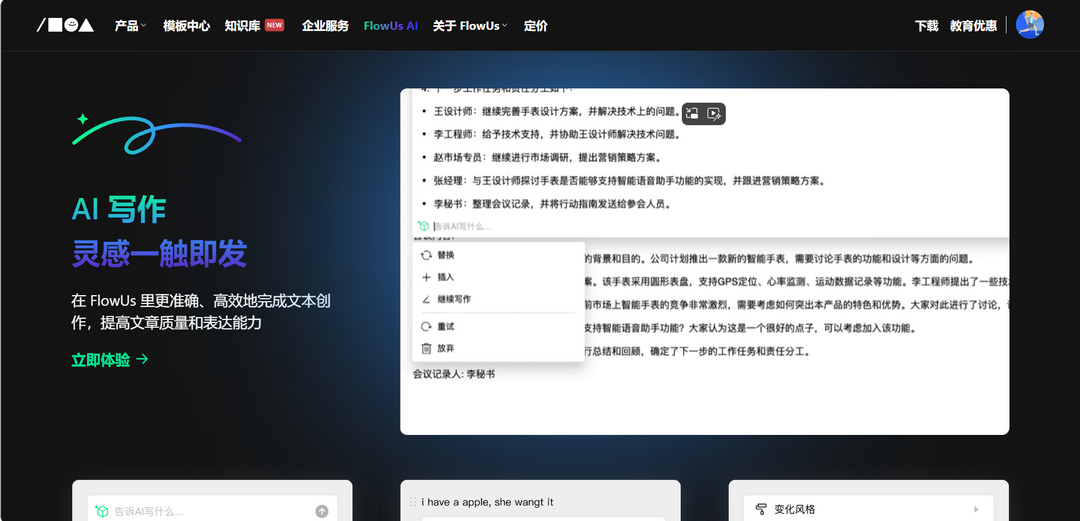Click the green AI cube icon in demo
The width and height of the screenshot is (1080, 521).
[424, 226]
